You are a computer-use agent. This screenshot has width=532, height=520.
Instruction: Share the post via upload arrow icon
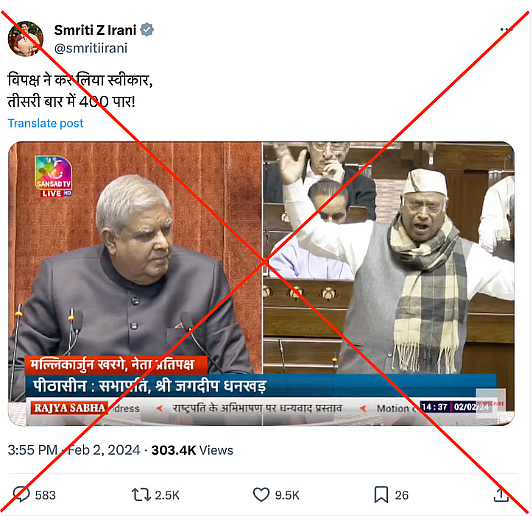pos(501,495)
